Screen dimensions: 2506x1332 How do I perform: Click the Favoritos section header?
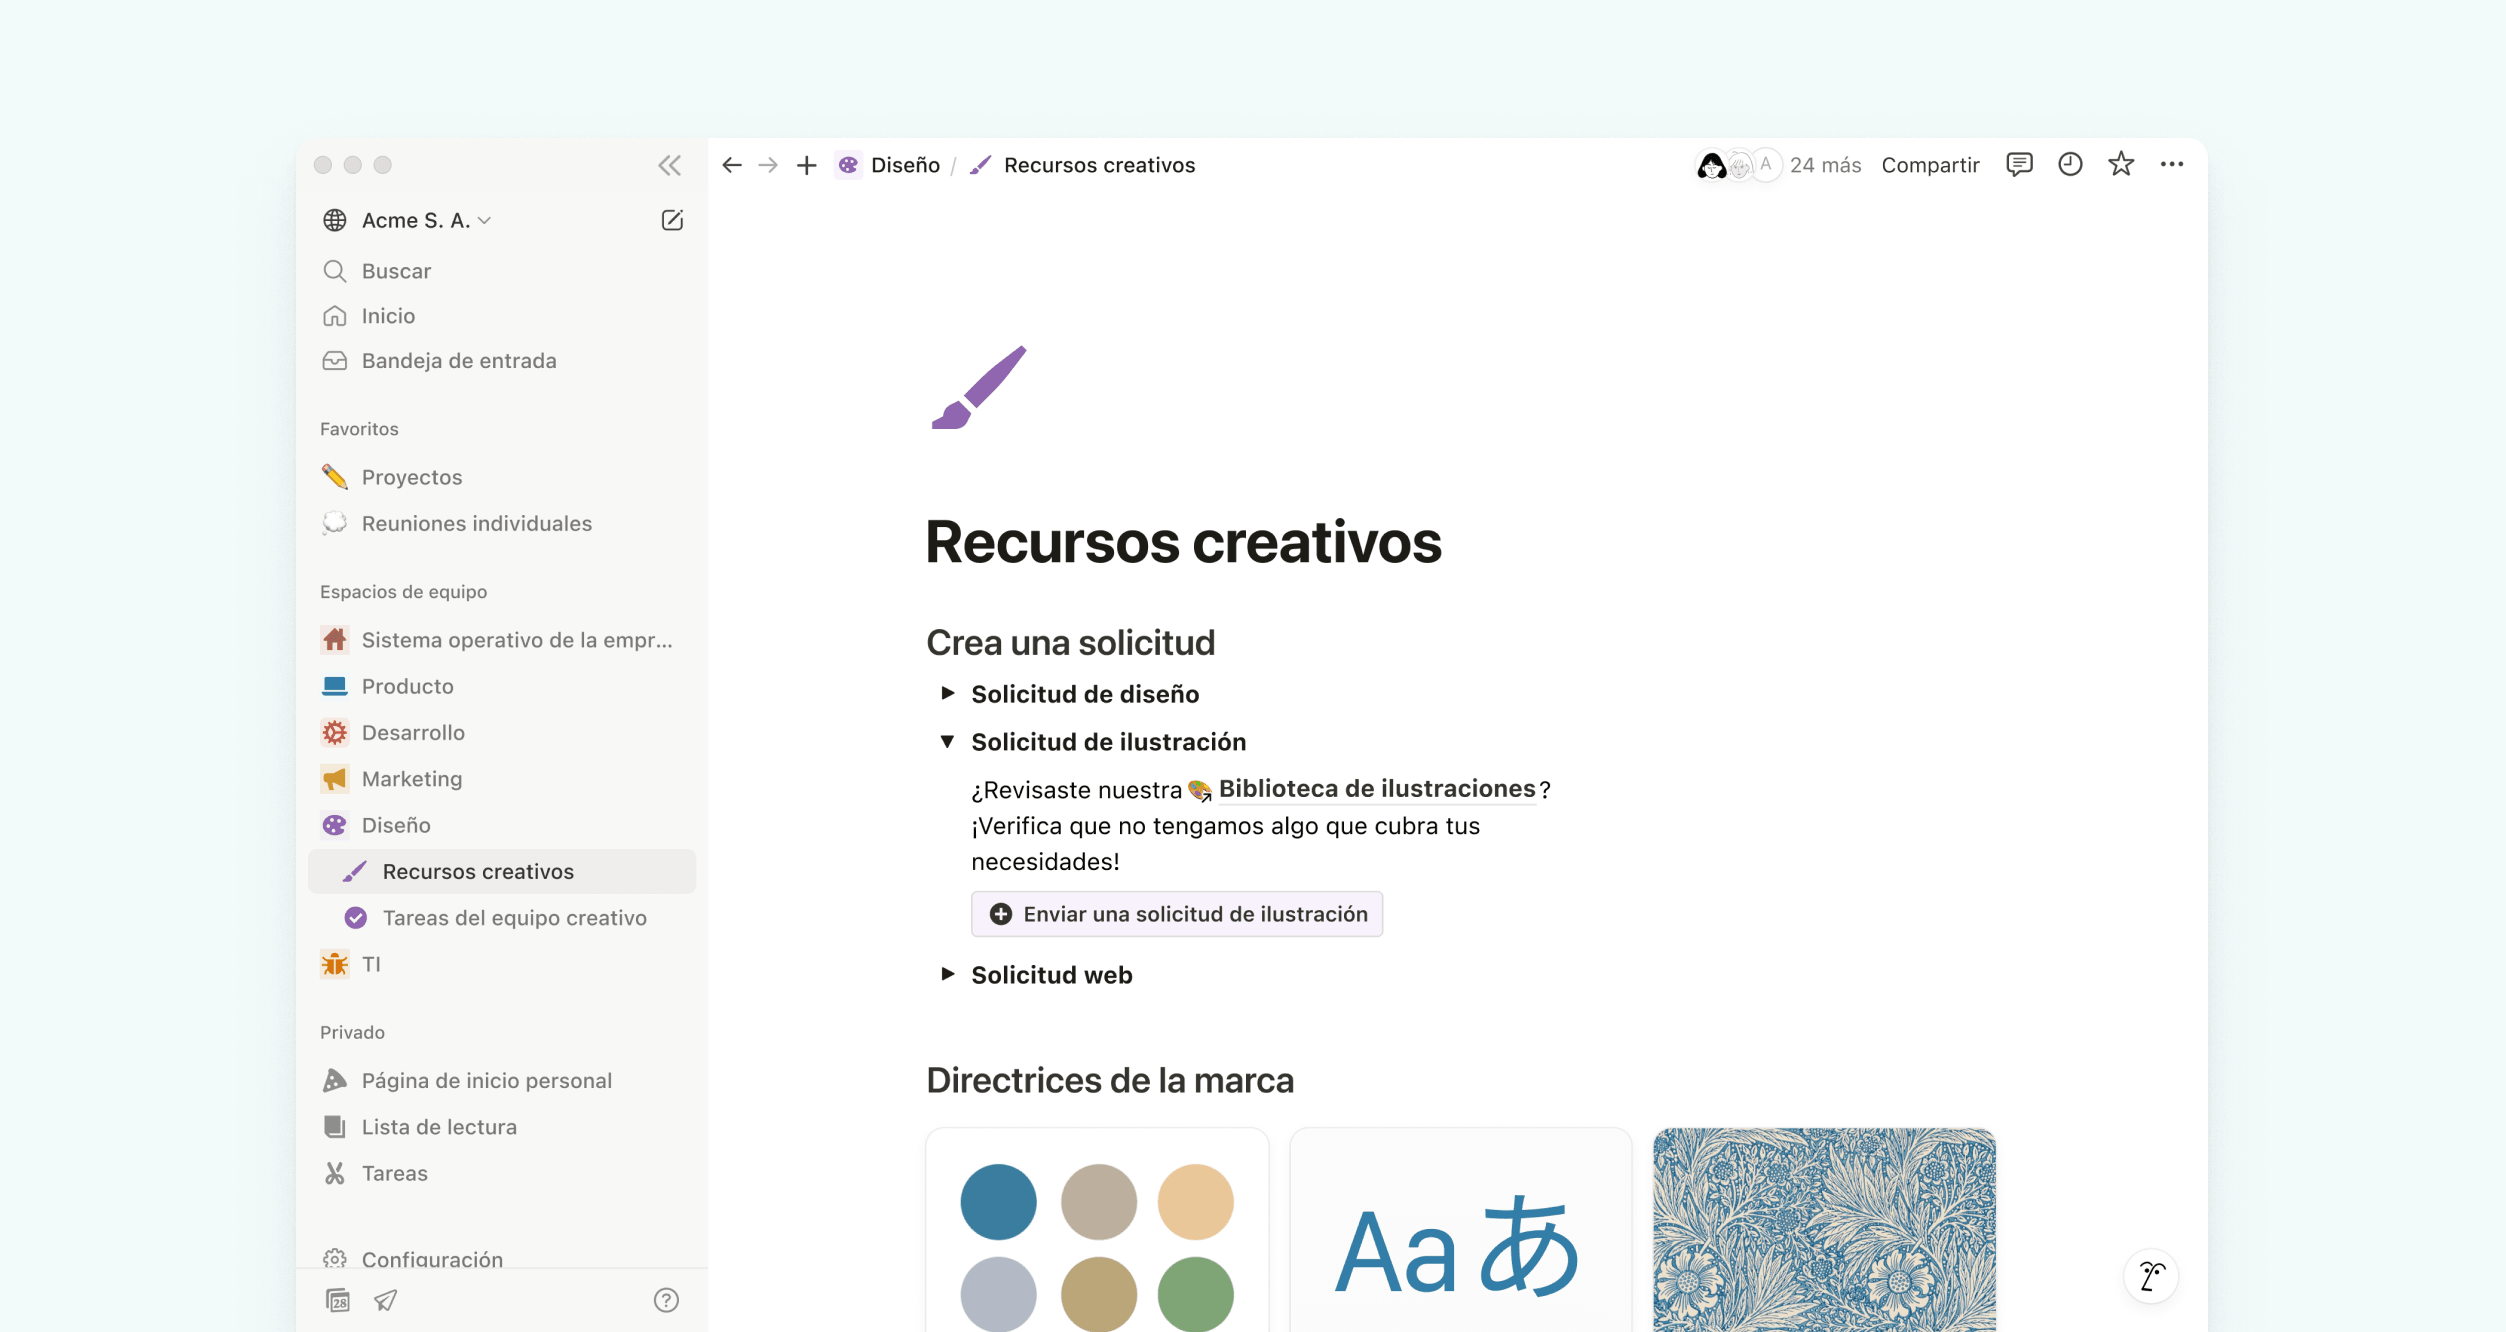[359, 429]
